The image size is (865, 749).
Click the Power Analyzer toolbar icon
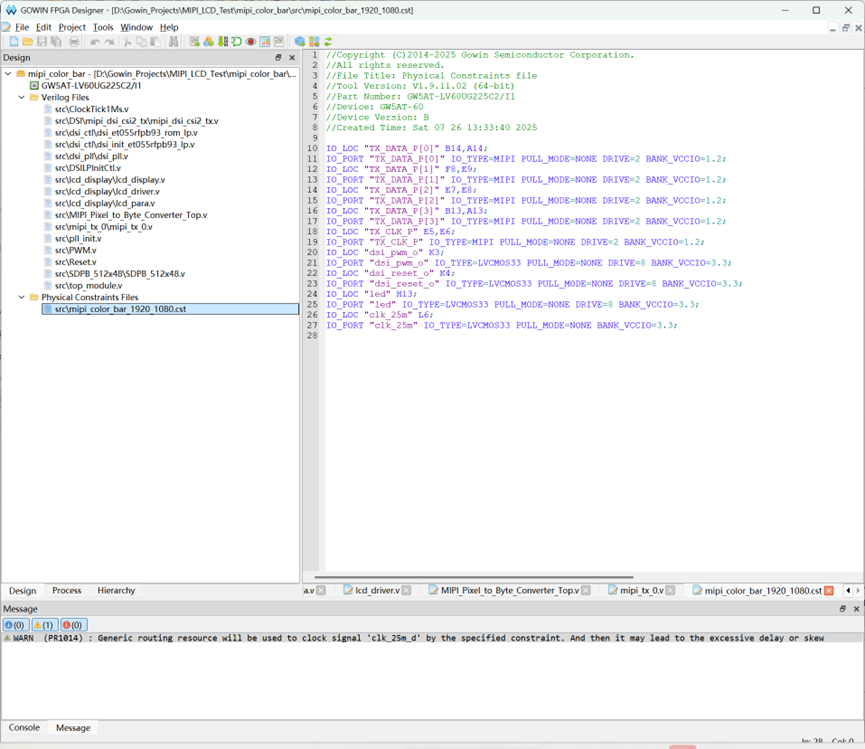[279, 42]
